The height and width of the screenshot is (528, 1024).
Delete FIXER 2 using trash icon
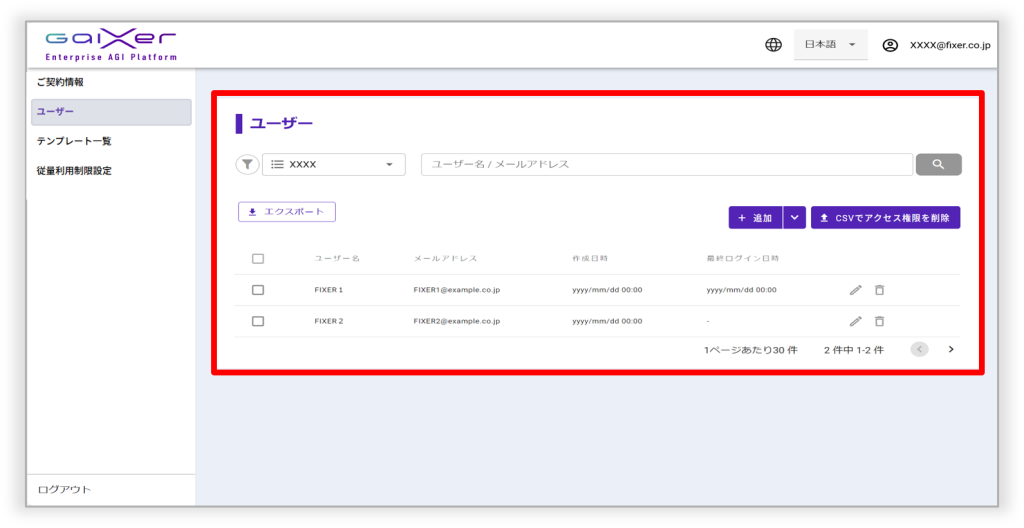879,321
